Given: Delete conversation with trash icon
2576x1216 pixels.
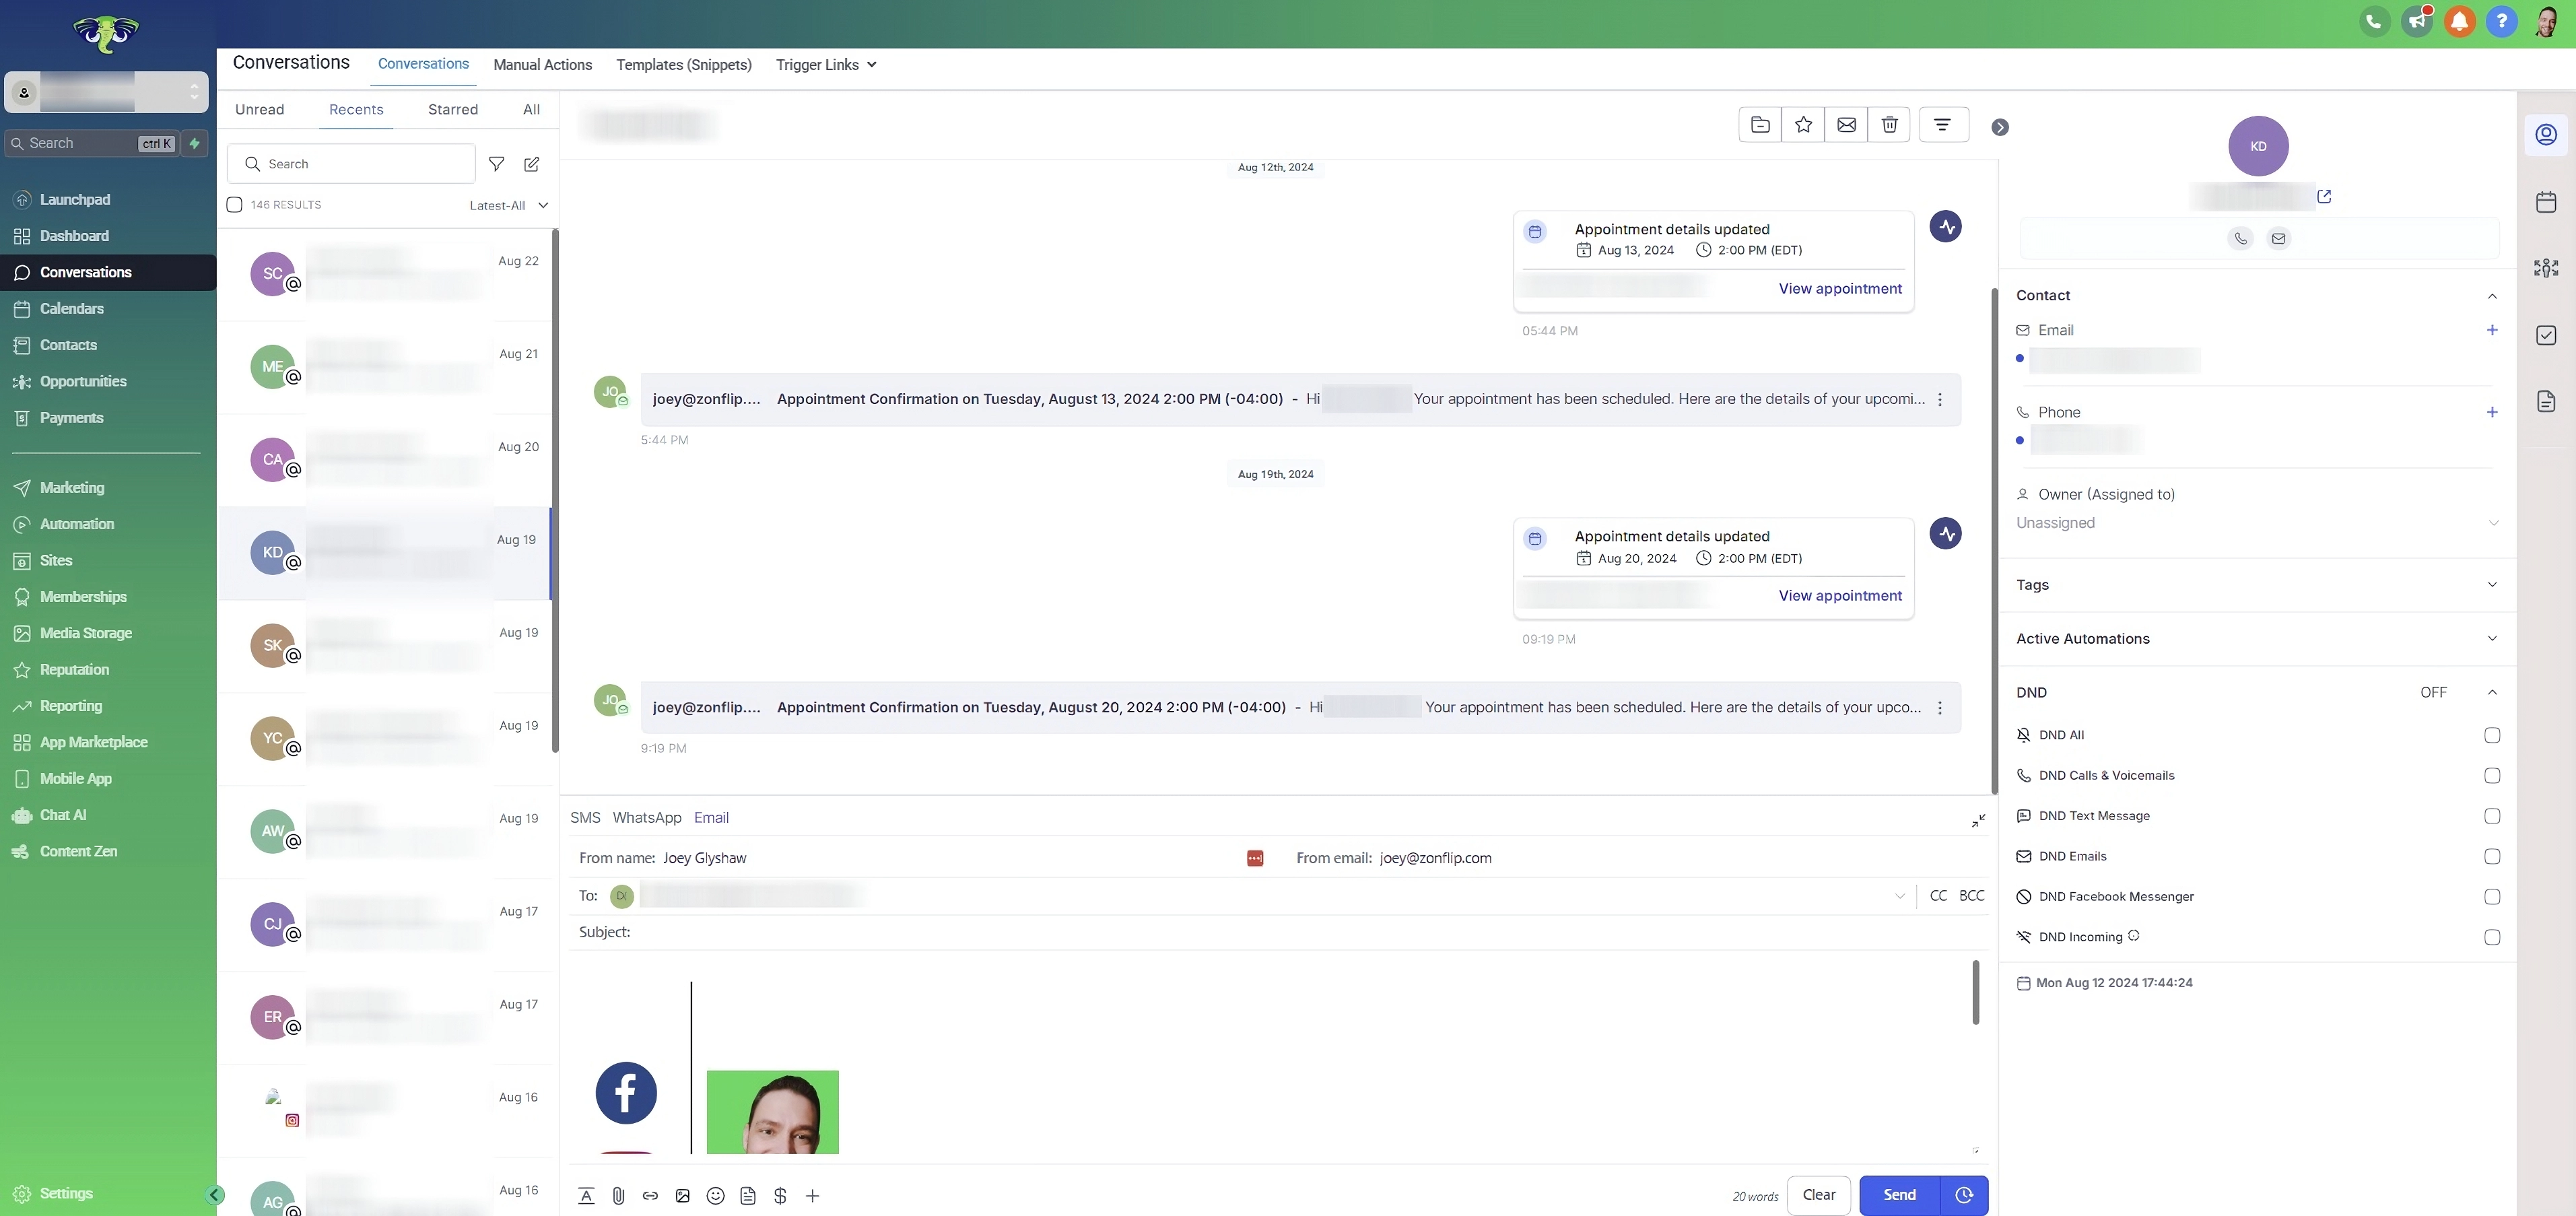Looking at the screenshot, I should [1889, 125].
